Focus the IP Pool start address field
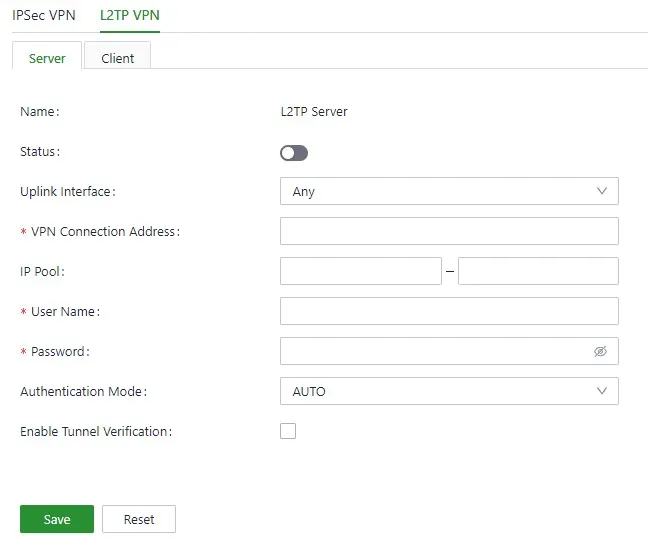The height and width of the screenshot is (549, 648). pos(361,271)
